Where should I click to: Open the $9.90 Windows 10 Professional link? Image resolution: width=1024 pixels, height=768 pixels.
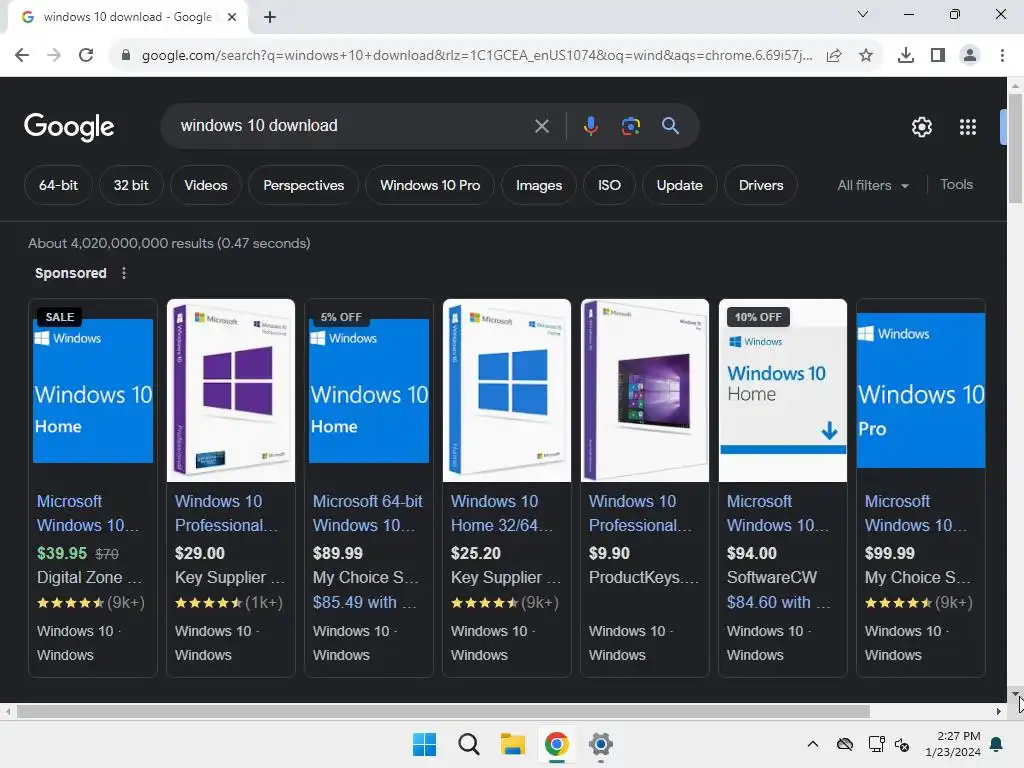click(x=640, y=513)
